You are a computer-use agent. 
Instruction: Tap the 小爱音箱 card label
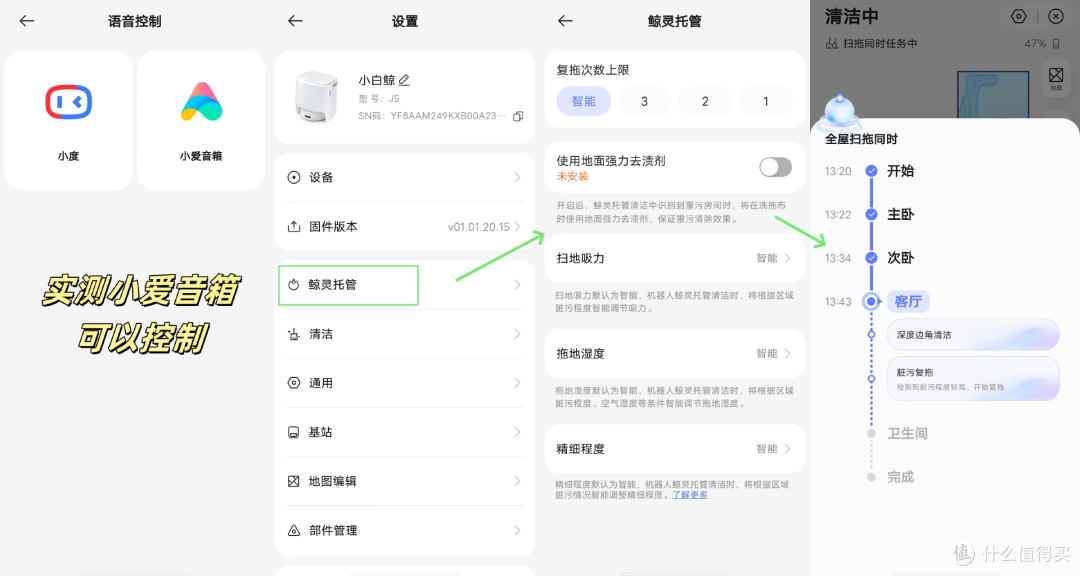(201, 156)
